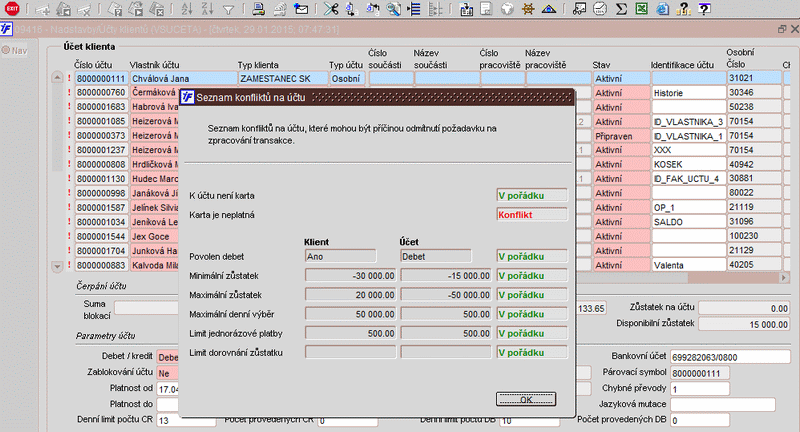Select owner Chválová Jana cell
800x432 pixels.
pos(183,79)
